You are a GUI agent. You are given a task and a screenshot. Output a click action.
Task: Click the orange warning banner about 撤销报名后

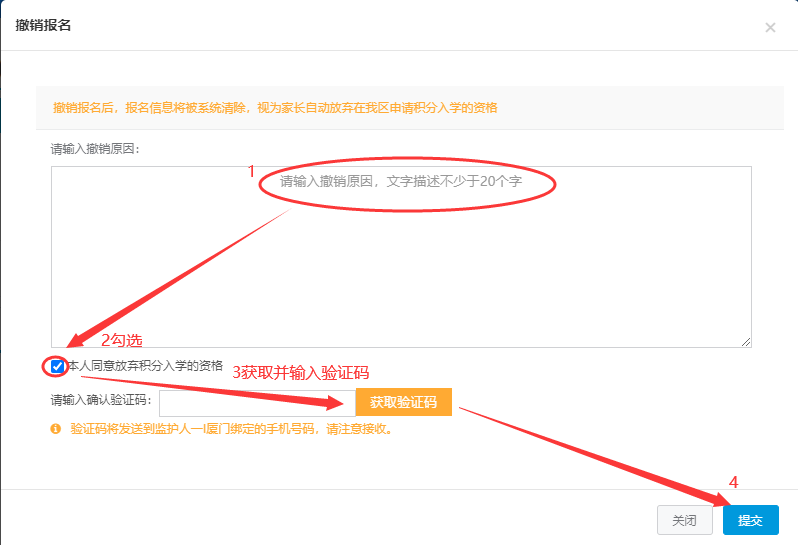(x=275, y=107)
